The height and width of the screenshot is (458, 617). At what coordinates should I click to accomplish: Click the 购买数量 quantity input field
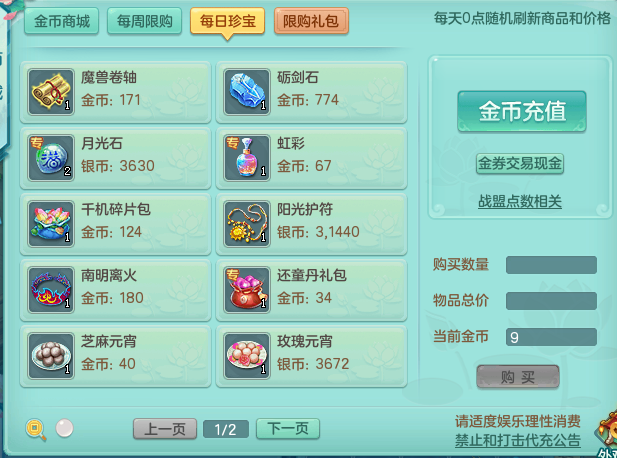pos(551,265)
